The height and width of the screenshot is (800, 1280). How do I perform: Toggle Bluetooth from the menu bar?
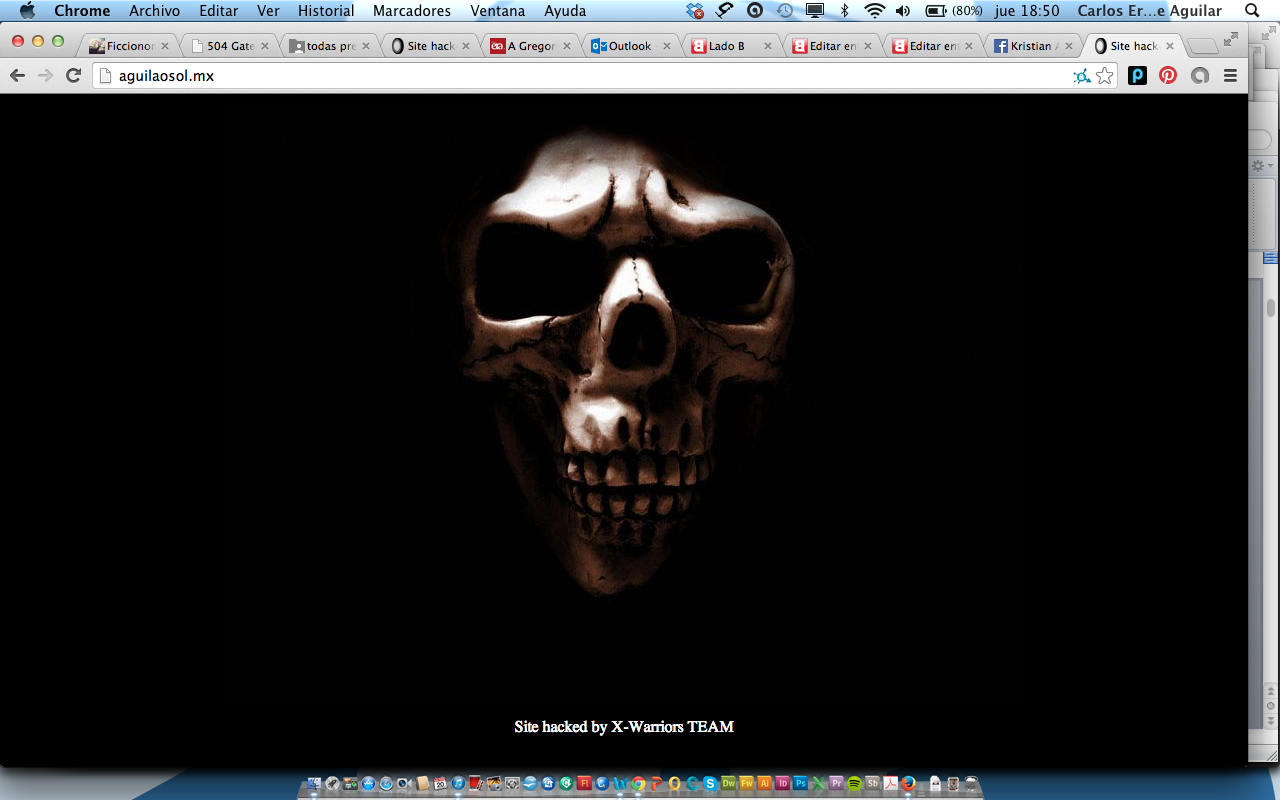tap(844, 11)
